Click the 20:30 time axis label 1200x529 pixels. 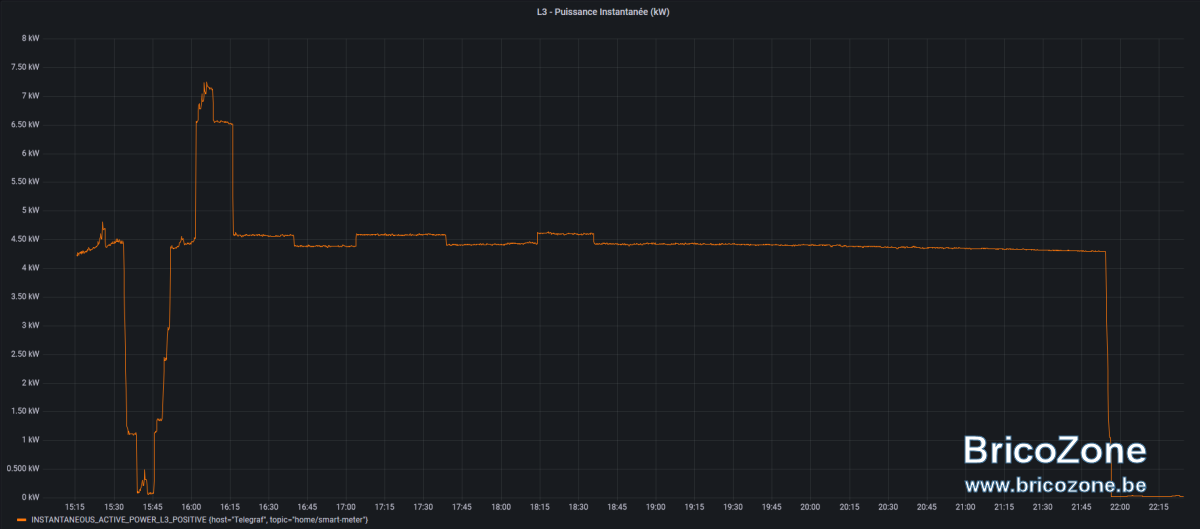tap(888, 507)
